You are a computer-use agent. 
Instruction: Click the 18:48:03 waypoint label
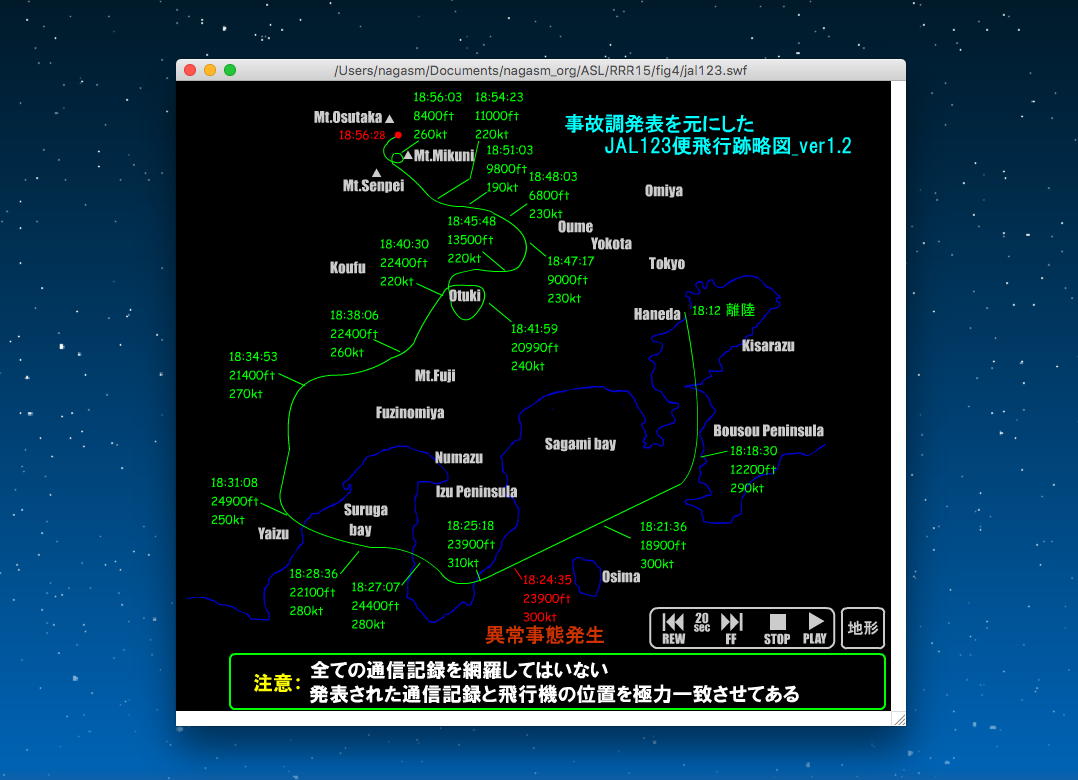click(x=553, y=177)
